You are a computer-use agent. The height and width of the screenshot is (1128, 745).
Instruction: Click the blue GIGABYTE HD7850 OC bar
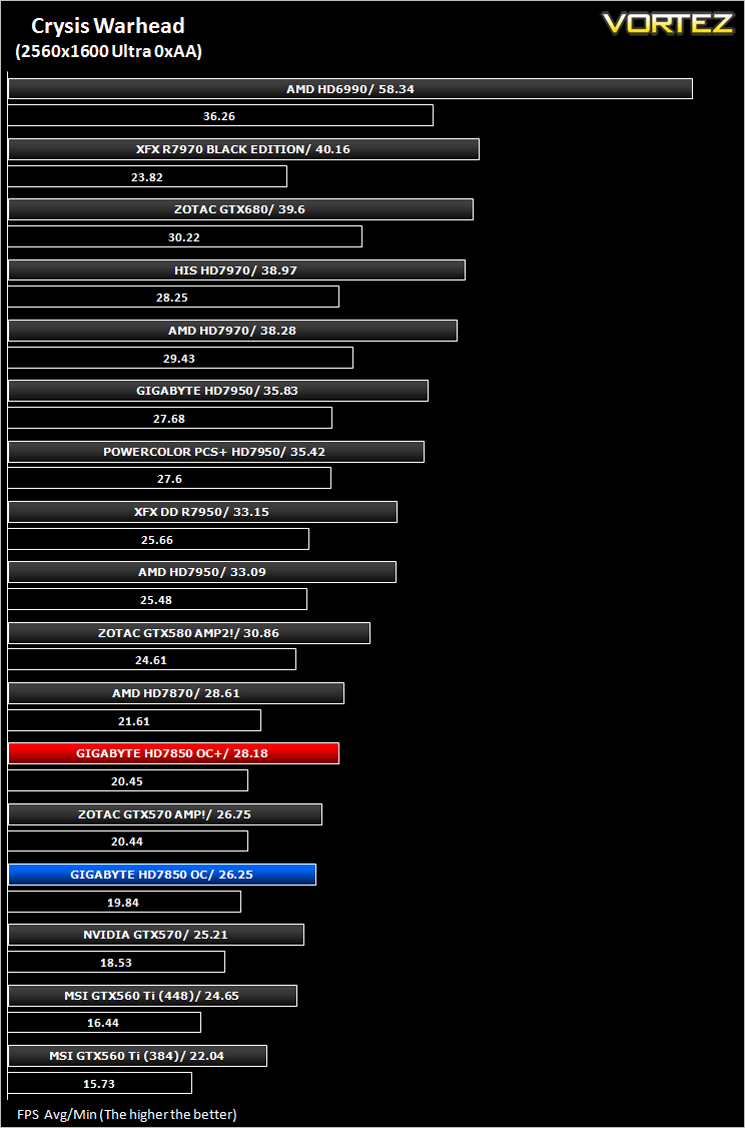click(x=162, y=874)
